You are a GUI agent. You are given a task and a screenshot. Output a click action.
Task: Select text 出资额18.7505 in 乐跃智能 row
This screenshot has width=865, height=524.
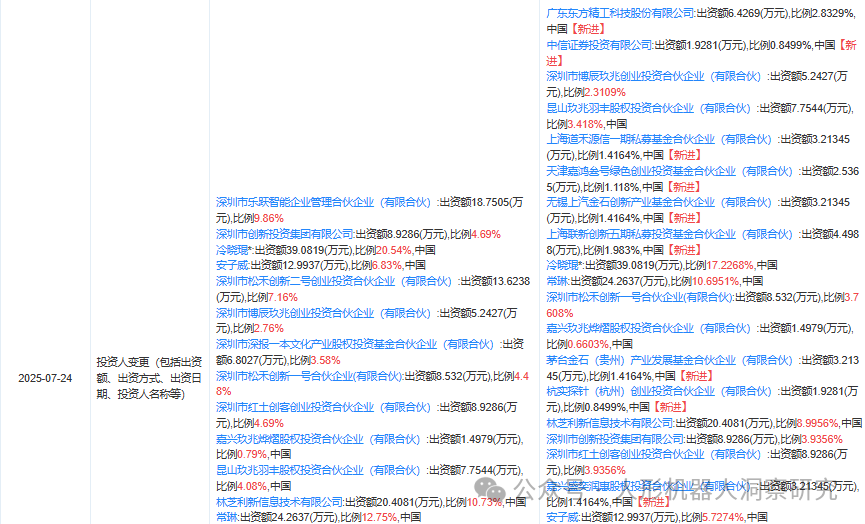tap(474, 202)
